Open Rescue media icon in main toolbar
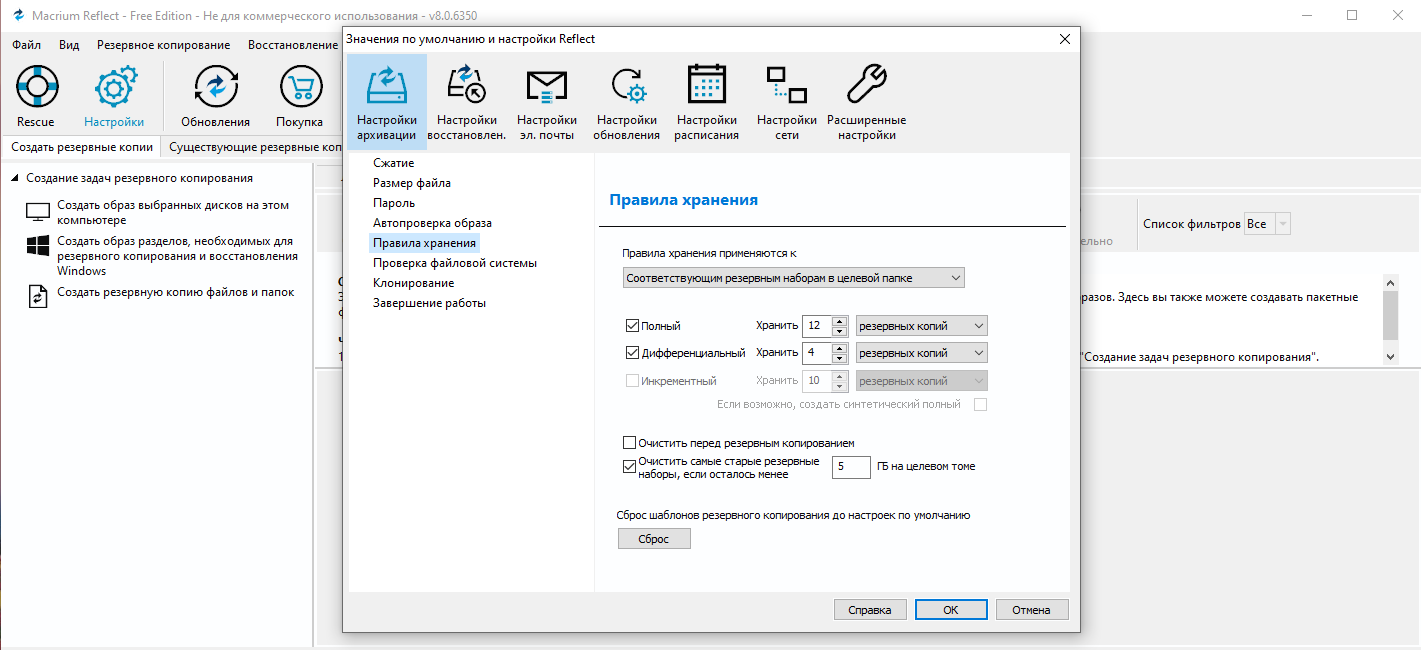Screen dimensions: 1421x650 tap(36, 87)
